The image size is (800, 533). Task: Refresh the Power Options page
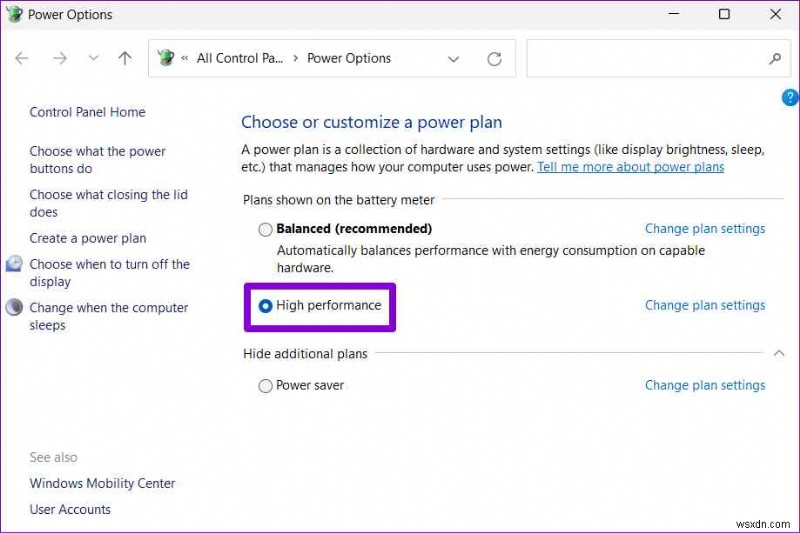pyautogui.click(x=494, y=59)
